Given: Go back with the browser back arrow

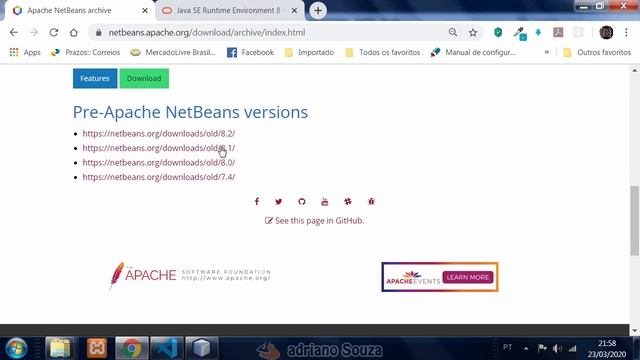Looking at the screenshot, I should 14,32.
